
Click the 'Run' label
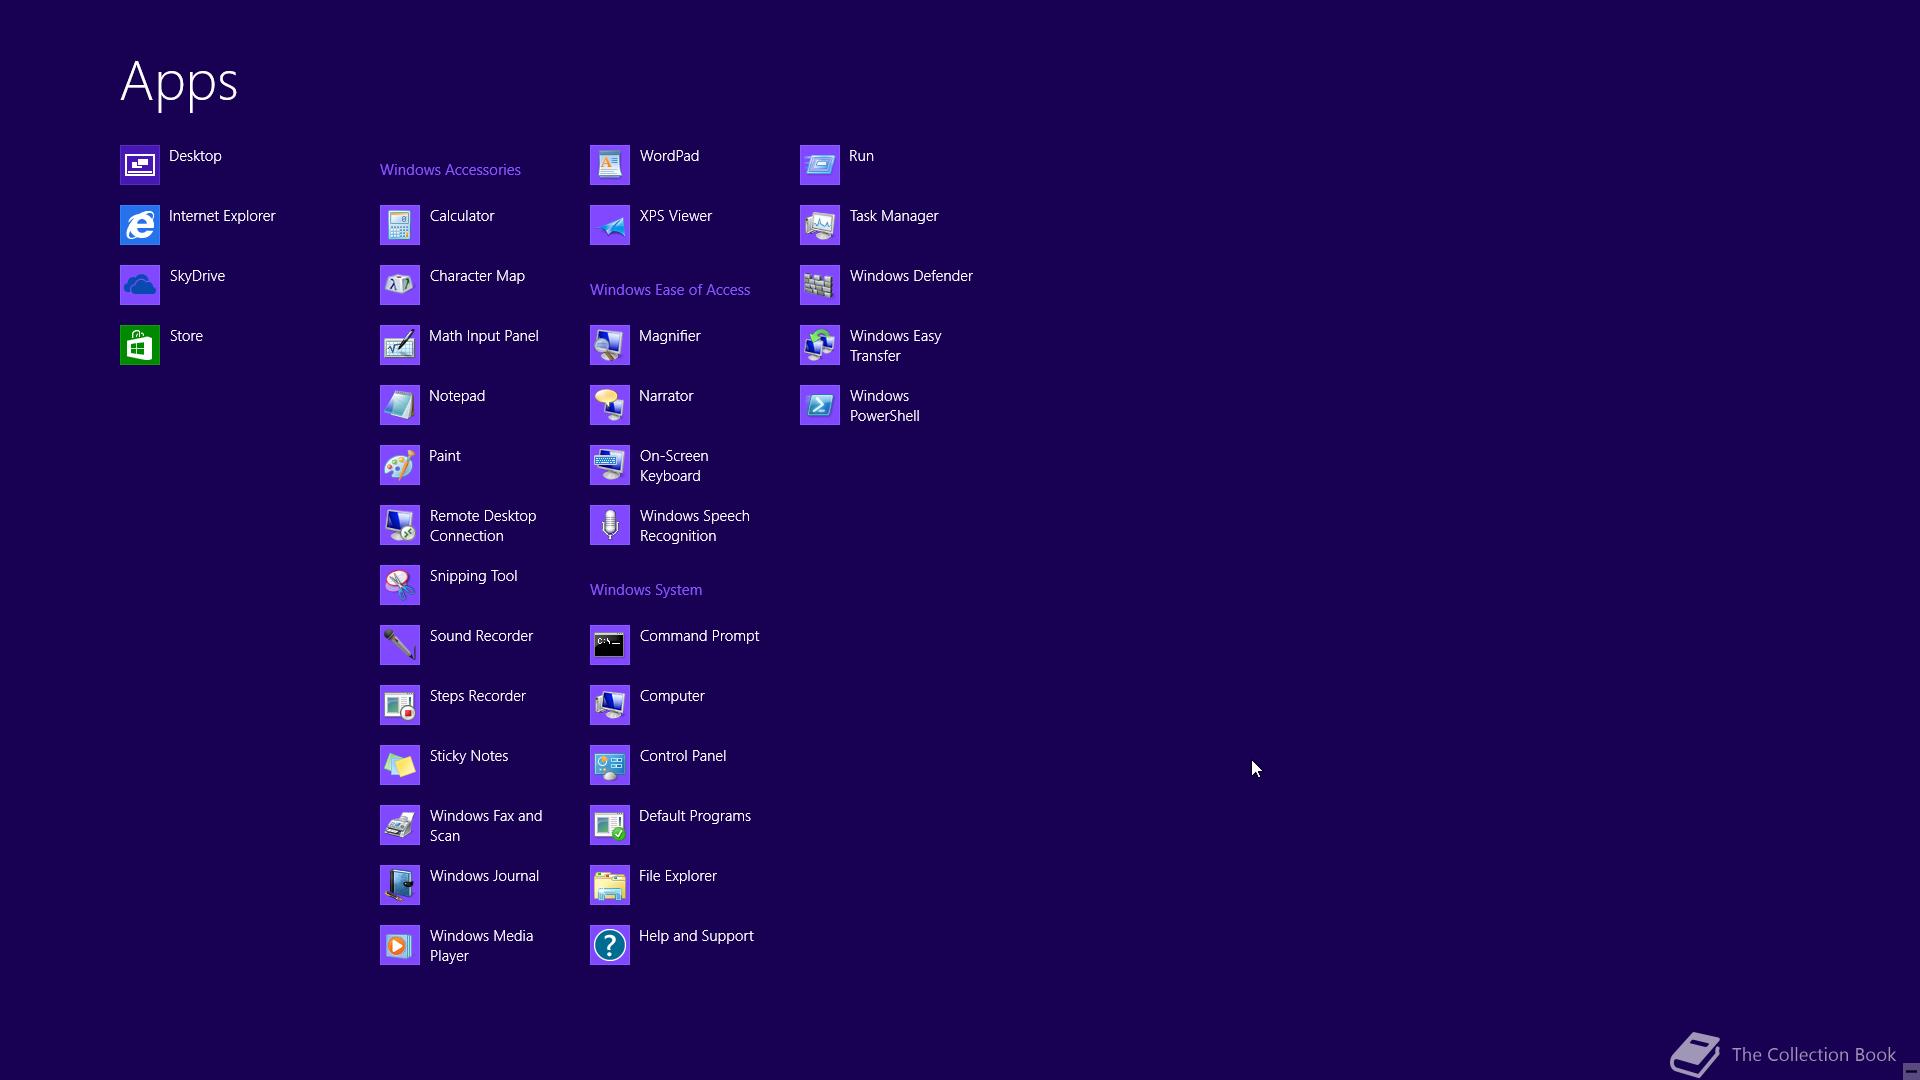[861, 156]
